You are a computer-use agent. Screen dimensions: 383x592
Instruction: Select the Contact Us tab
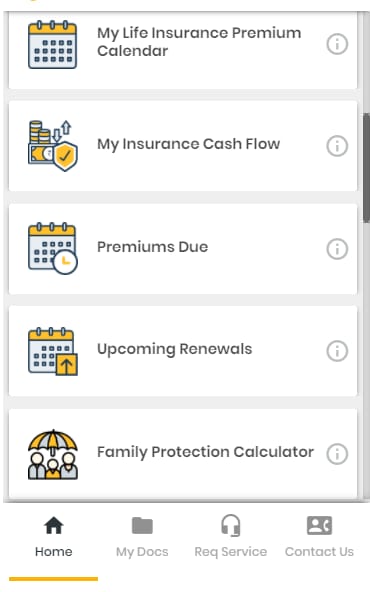click(x=319, y=536)
